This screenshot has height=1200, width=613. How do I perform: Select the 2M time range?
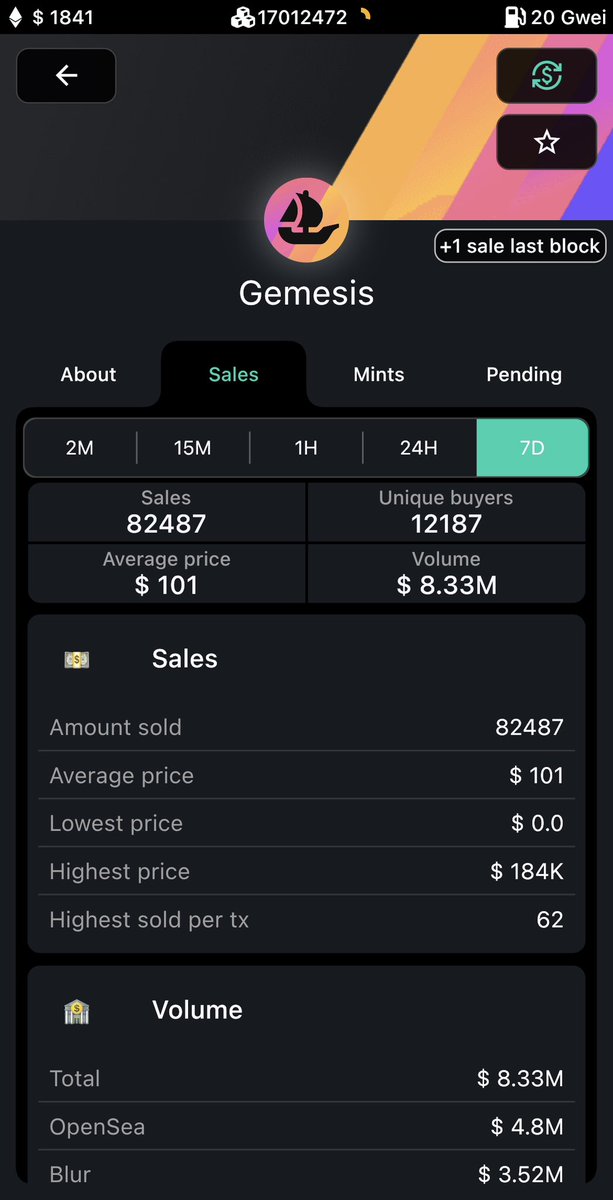click(80, 448)
